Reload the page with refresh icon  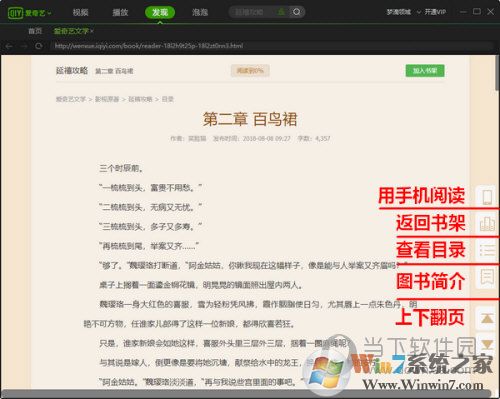click(39, 46)
